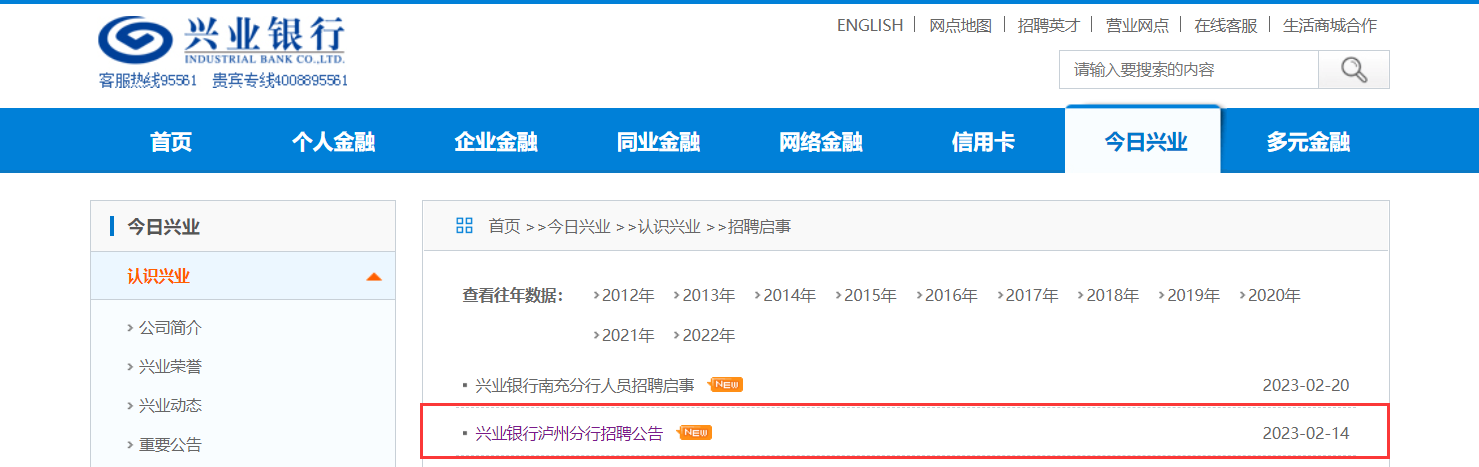The image size is (1479, 467).
Task: Click the 今日兴业 sidebar heading
Action: tap(163, 227)
